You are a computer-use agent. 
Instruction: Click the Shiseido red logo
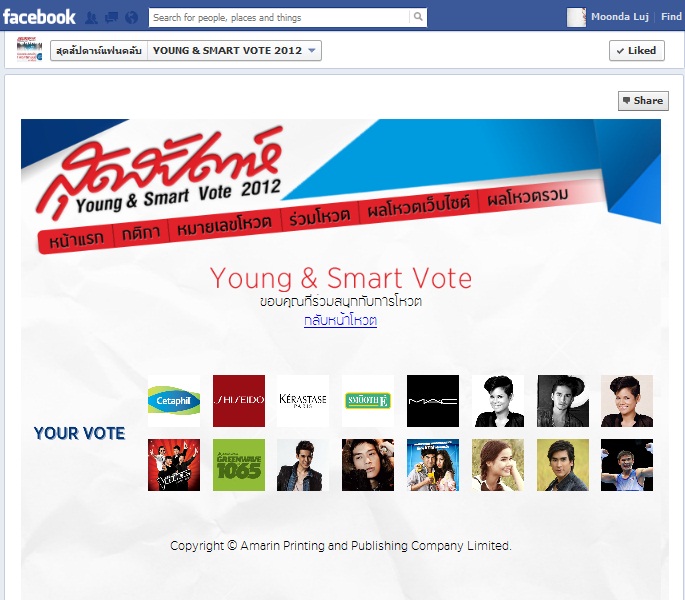239,401
